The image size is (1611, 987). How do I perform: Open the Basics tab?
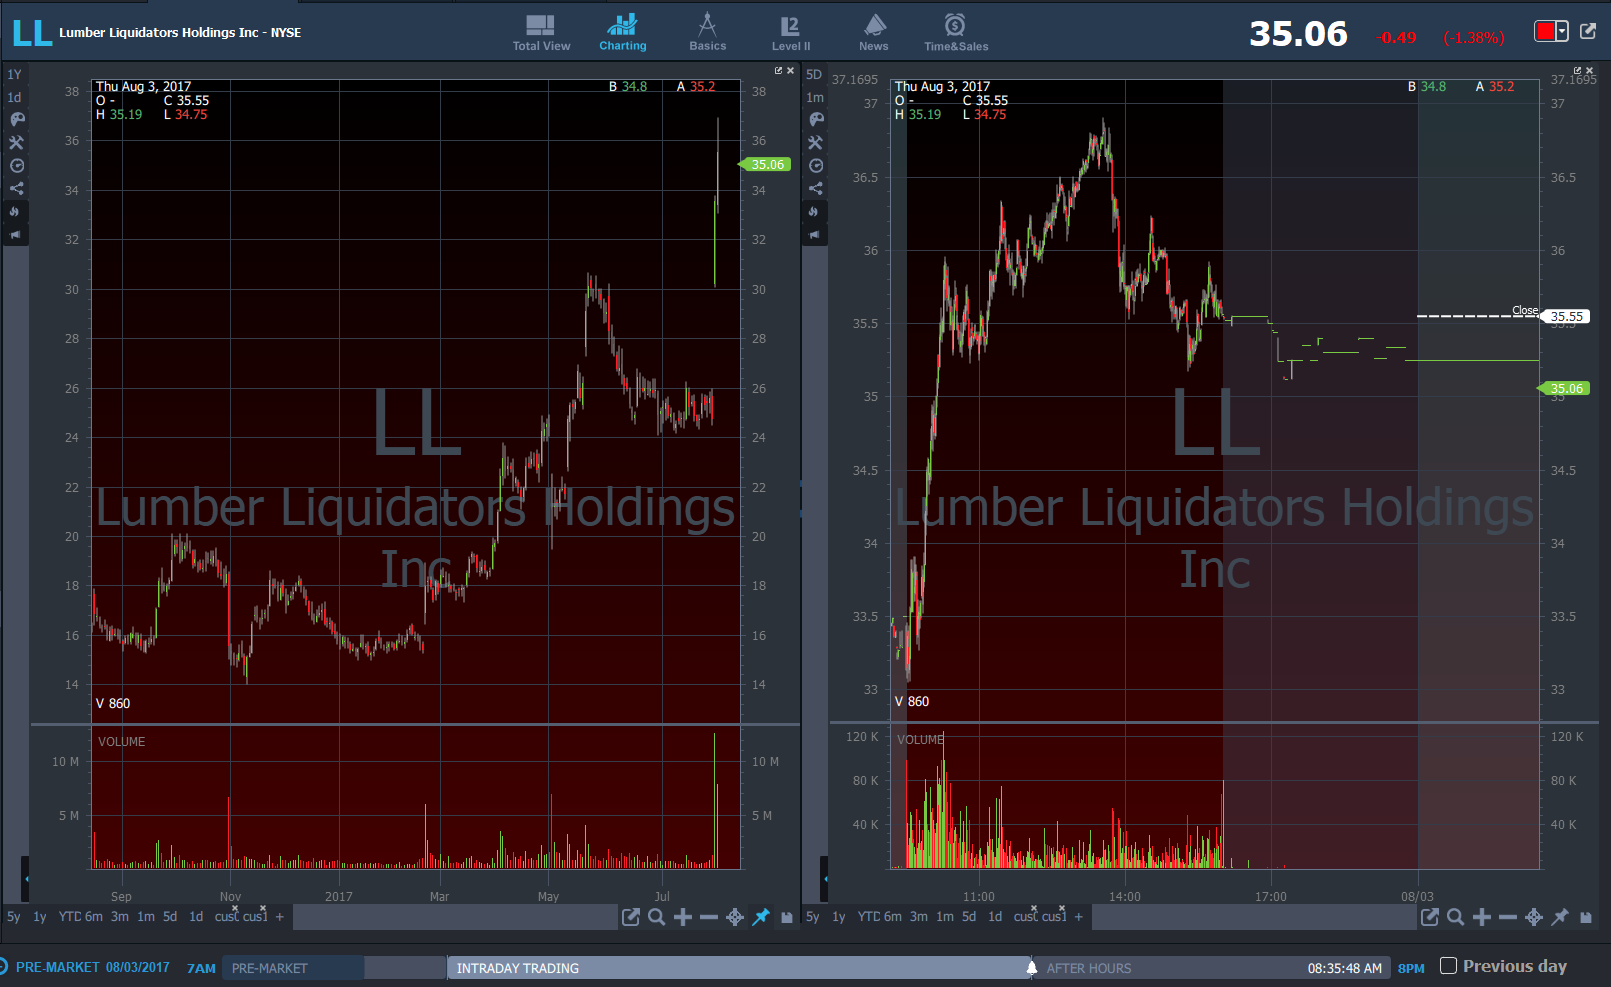pos(707,33)
